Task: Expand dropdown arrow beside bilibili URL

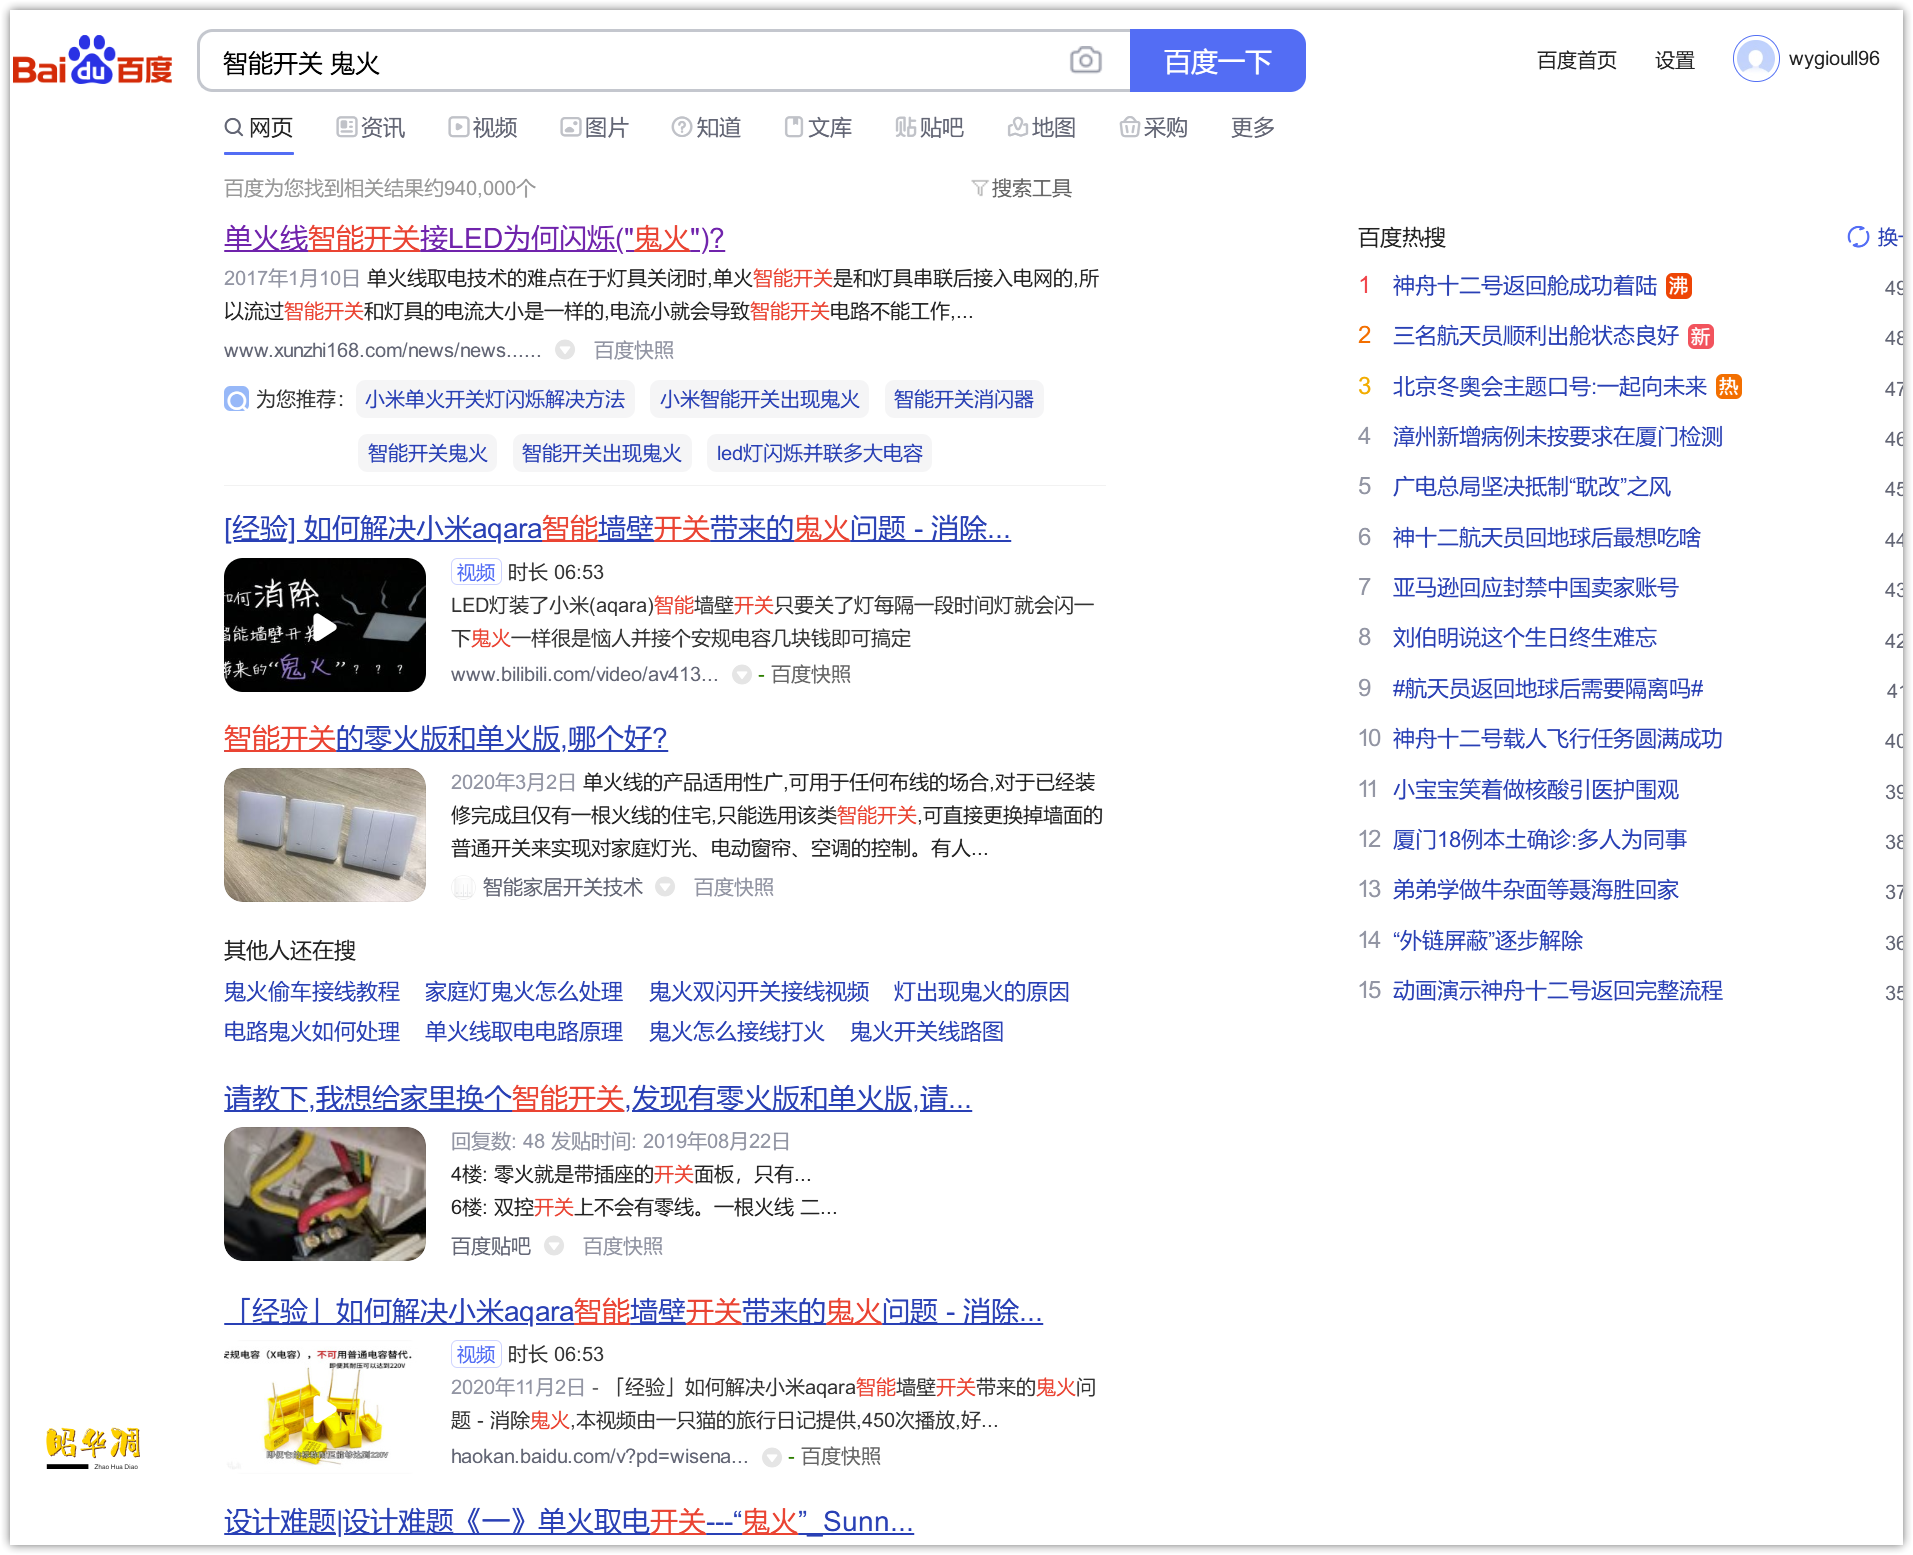Action: pos(742,675)
